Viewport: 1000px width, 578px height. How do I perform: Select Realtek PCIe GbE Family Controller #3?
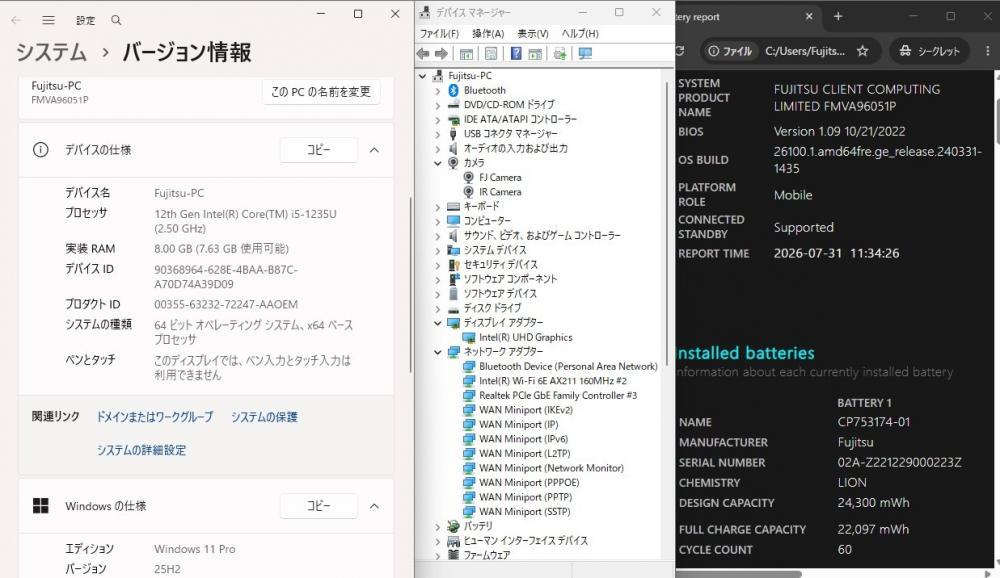pyautogui.click(x=558, y=396)
